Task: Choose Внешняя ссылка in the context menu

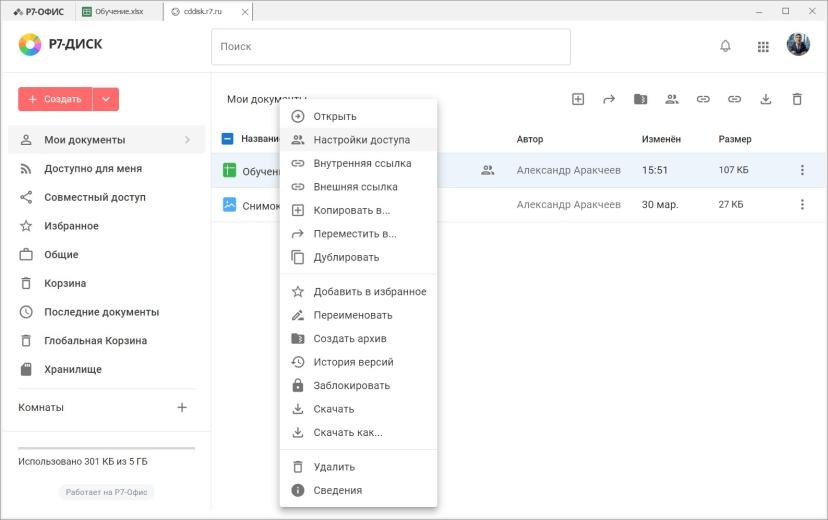Action: (x=359, y=187)
